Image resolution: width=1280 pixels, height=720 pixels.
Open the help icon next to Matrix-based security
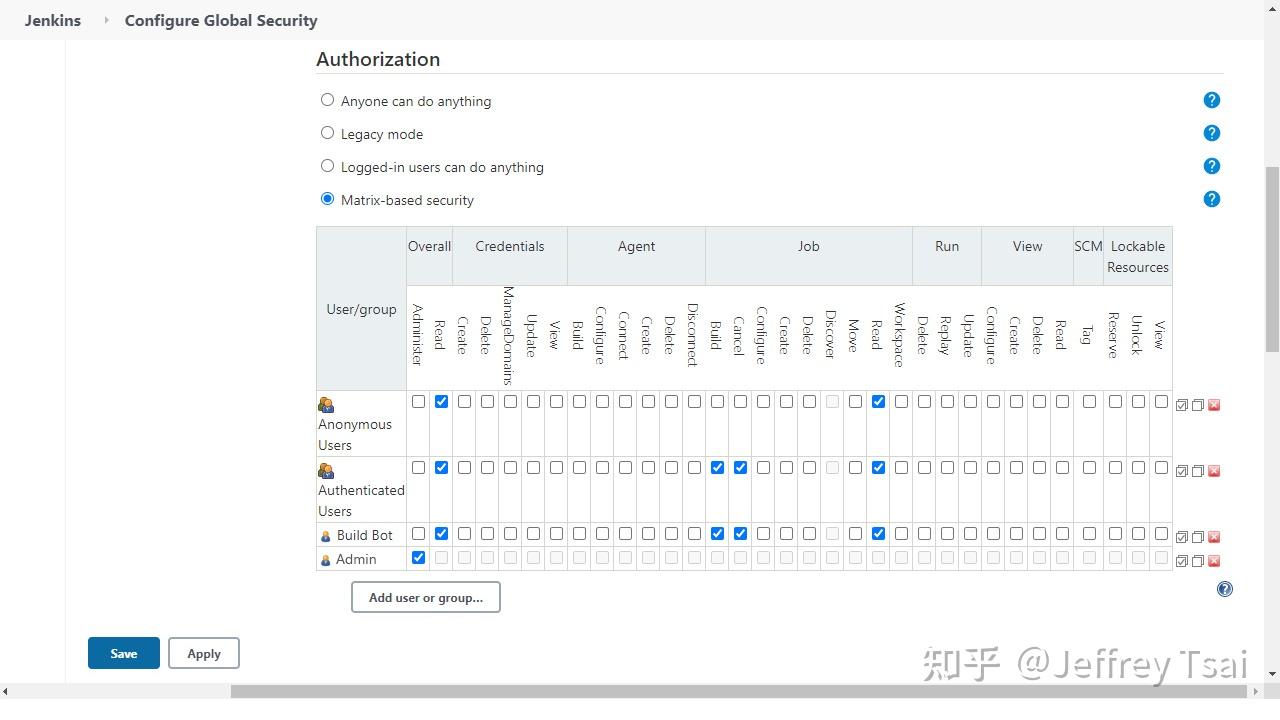(1211, 199)
